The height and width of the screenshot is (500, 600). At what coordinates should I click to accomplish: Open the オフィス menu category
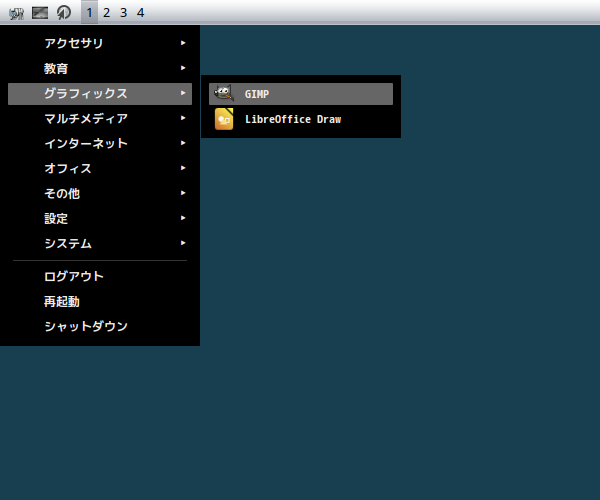[x=100, y=168]
